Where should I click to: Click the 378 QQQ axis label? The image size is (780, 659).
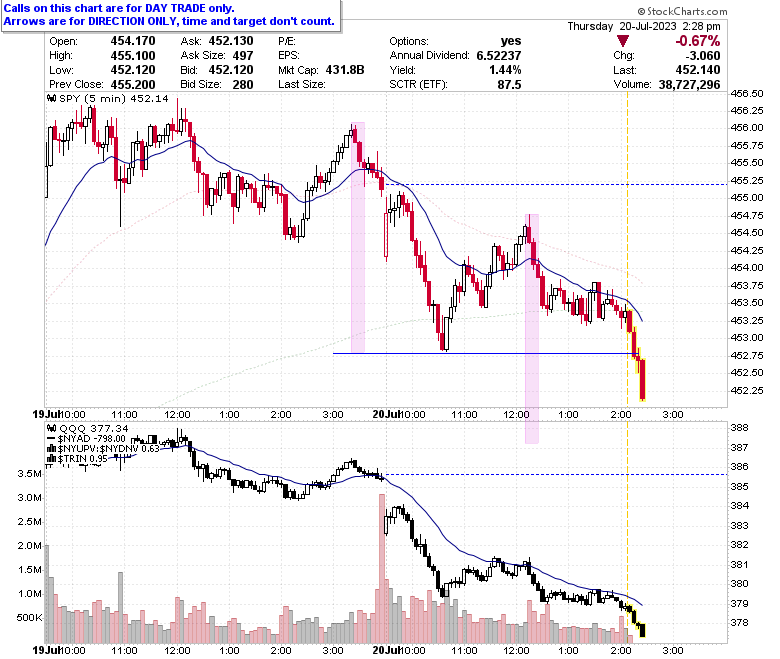click(739, 623)
